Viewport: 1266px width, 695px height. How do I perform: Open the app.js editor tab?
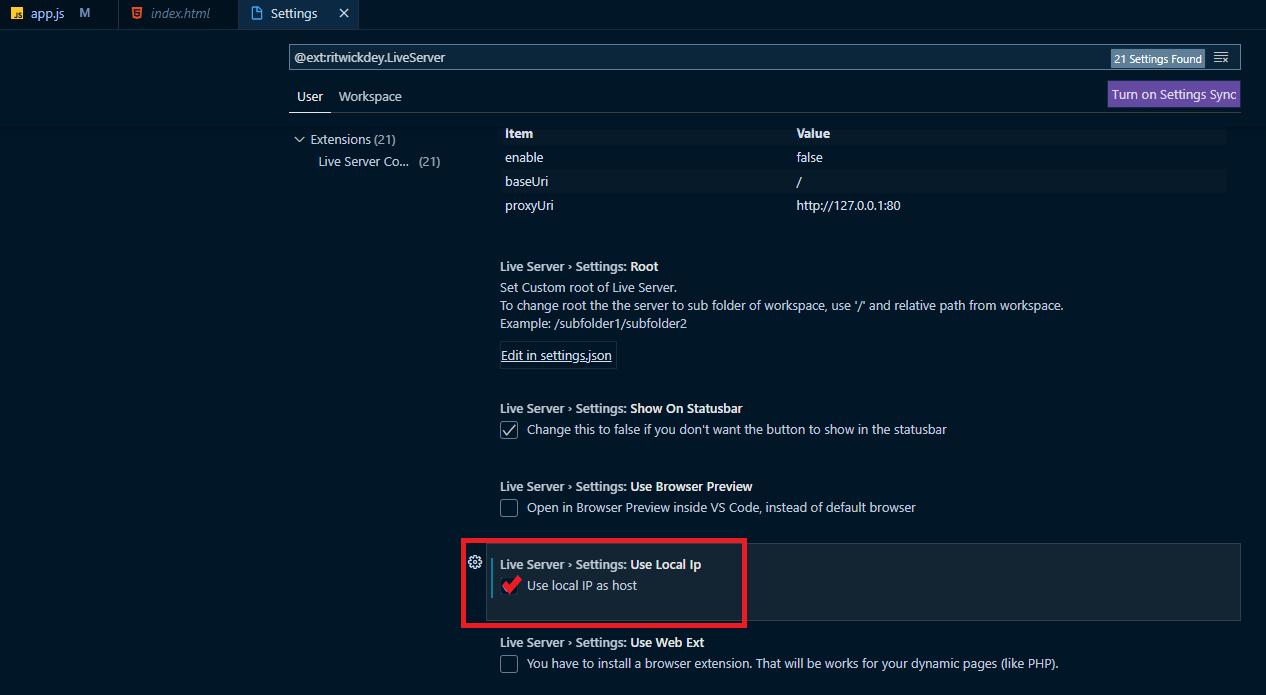pos(57,14)
